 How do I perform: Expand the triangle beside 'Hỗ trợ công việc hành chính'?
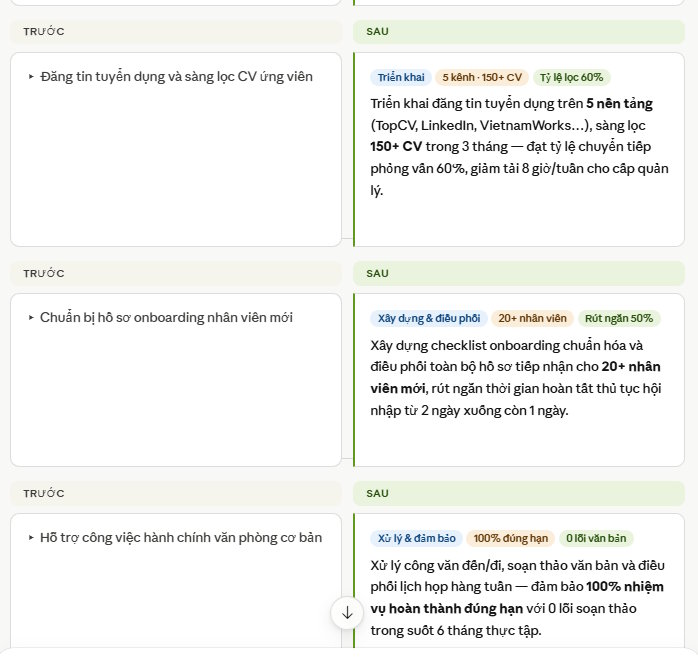(31, 537)
